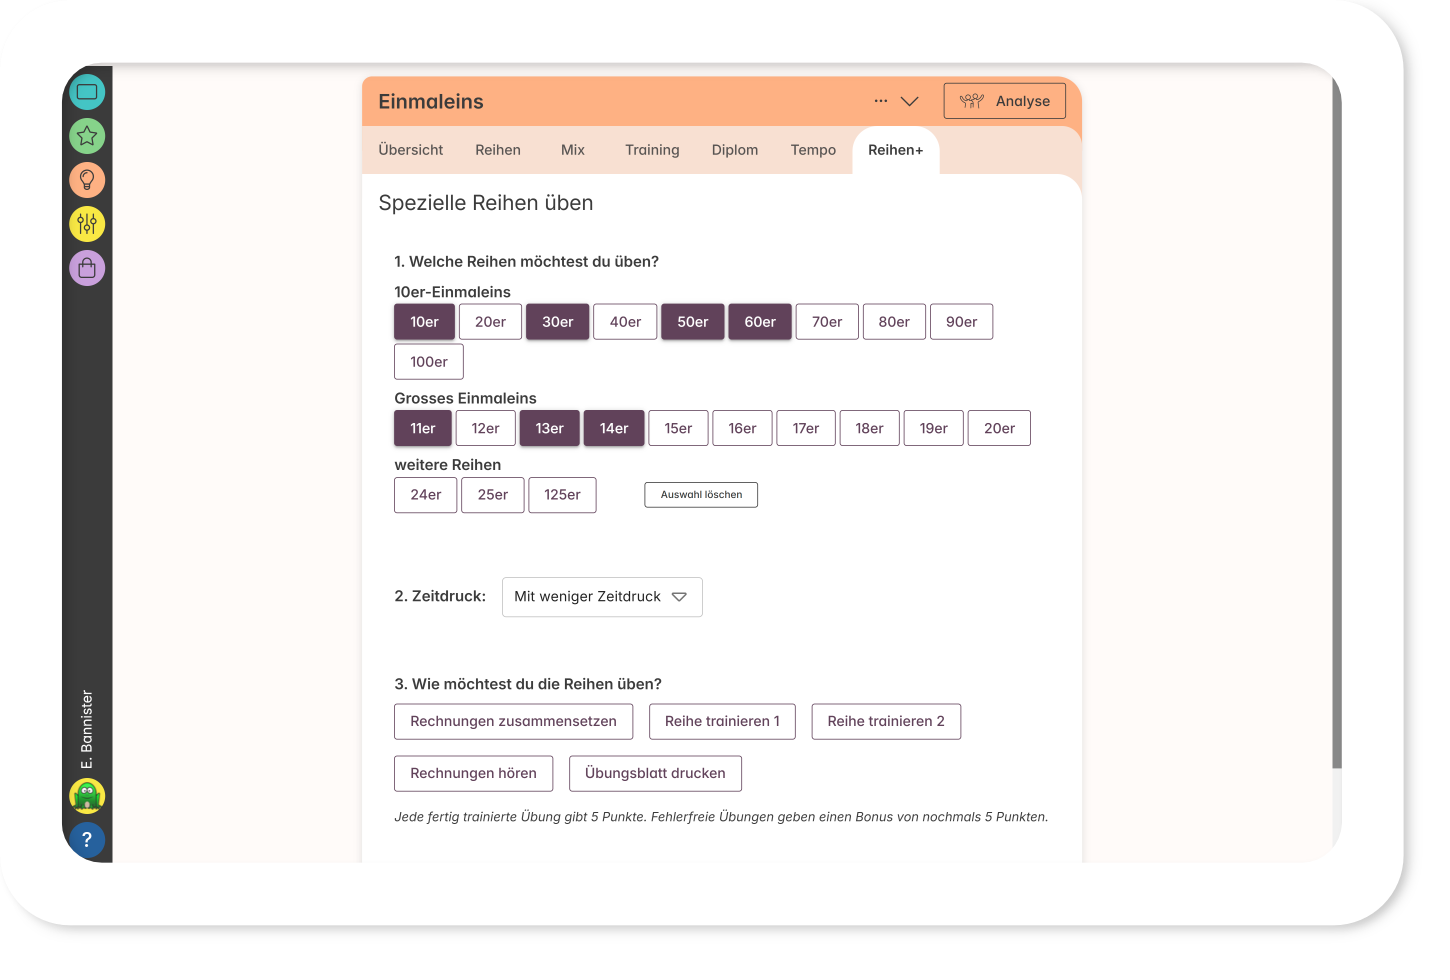This screenshot has height=980, width=1450.
Task: Open the teal screen icon in sidebar
Action: click(x=87, y=92)
